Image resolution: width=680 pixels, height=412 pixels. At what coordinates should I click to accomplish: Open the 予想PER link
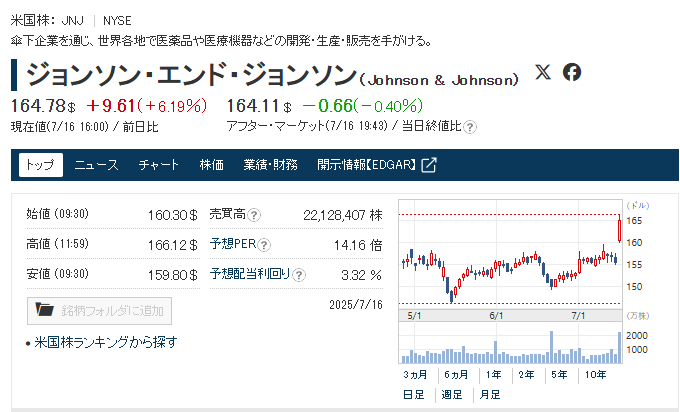point(233,244)
